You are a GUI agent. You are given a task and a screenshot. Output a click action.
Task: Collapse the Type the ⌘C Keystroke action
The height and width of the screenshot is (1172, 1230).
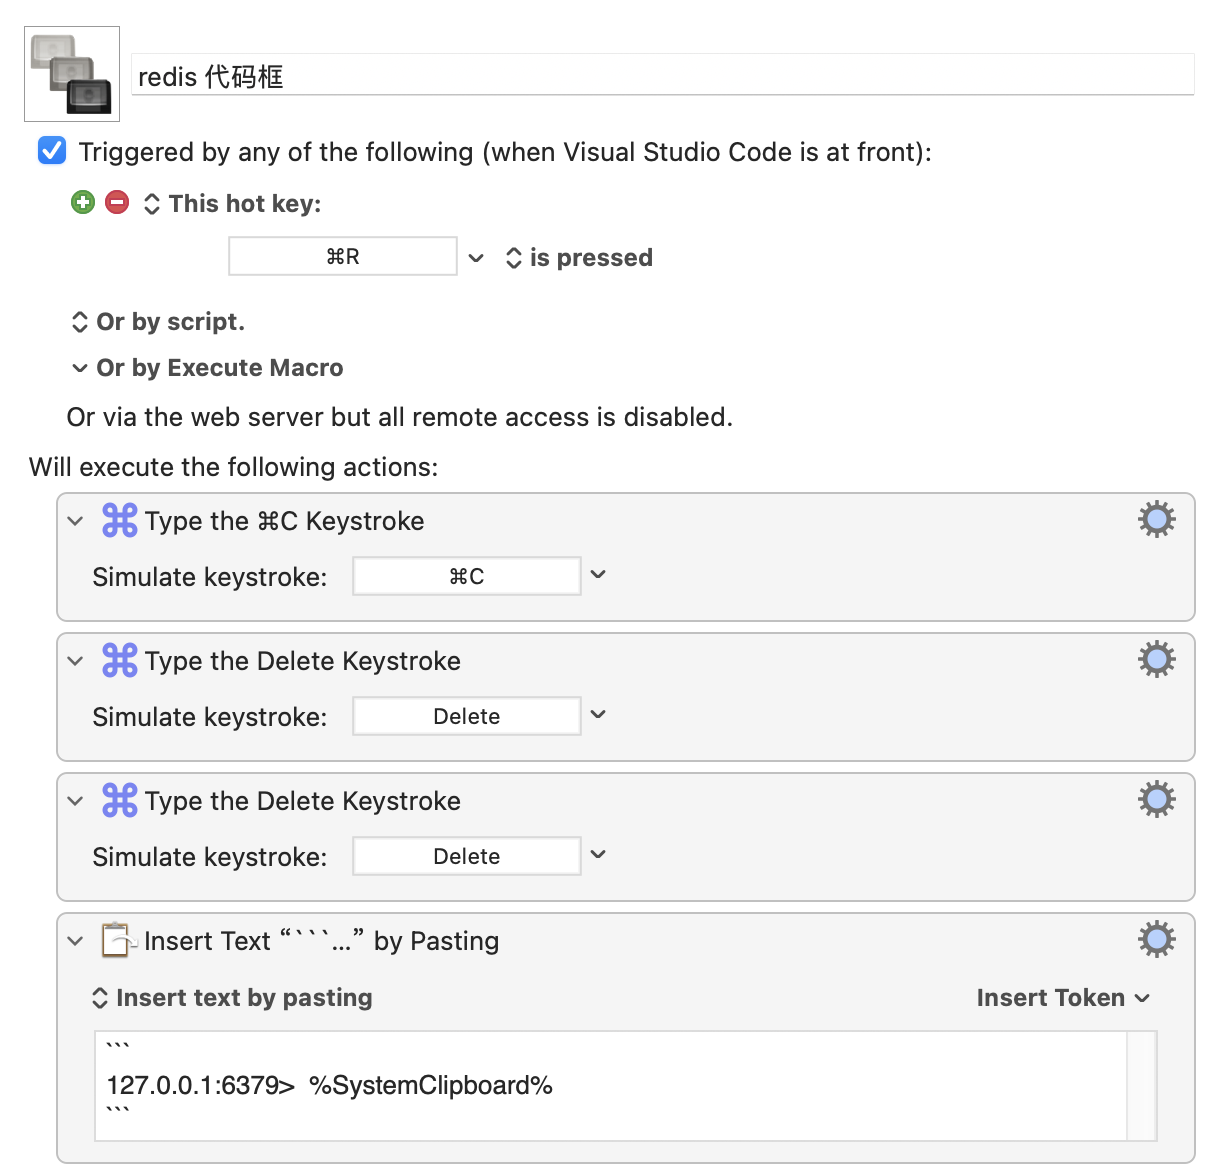pyautogui.click(x=75, y=521)
